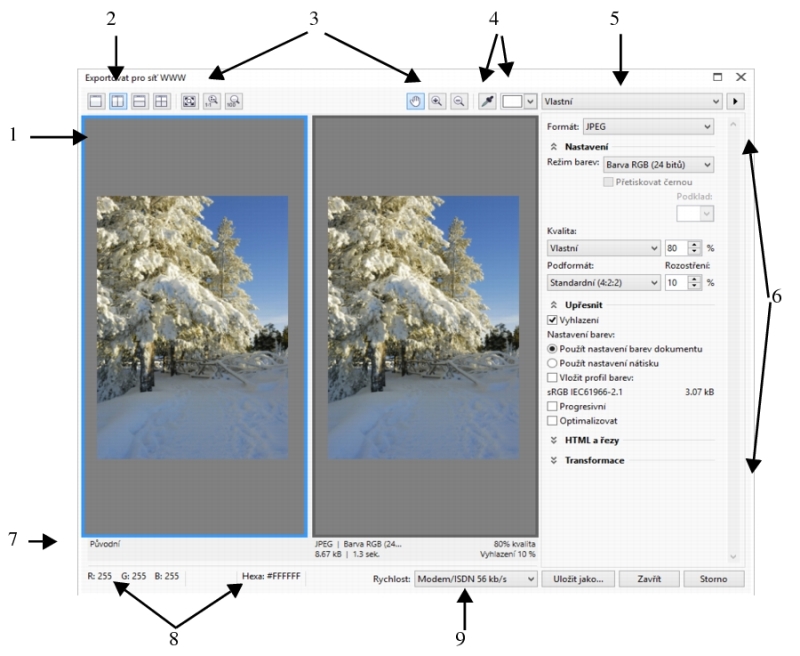Choose the four previews layout icon
This screenshot has height=656, width=800.
click(x=158, y=101)
